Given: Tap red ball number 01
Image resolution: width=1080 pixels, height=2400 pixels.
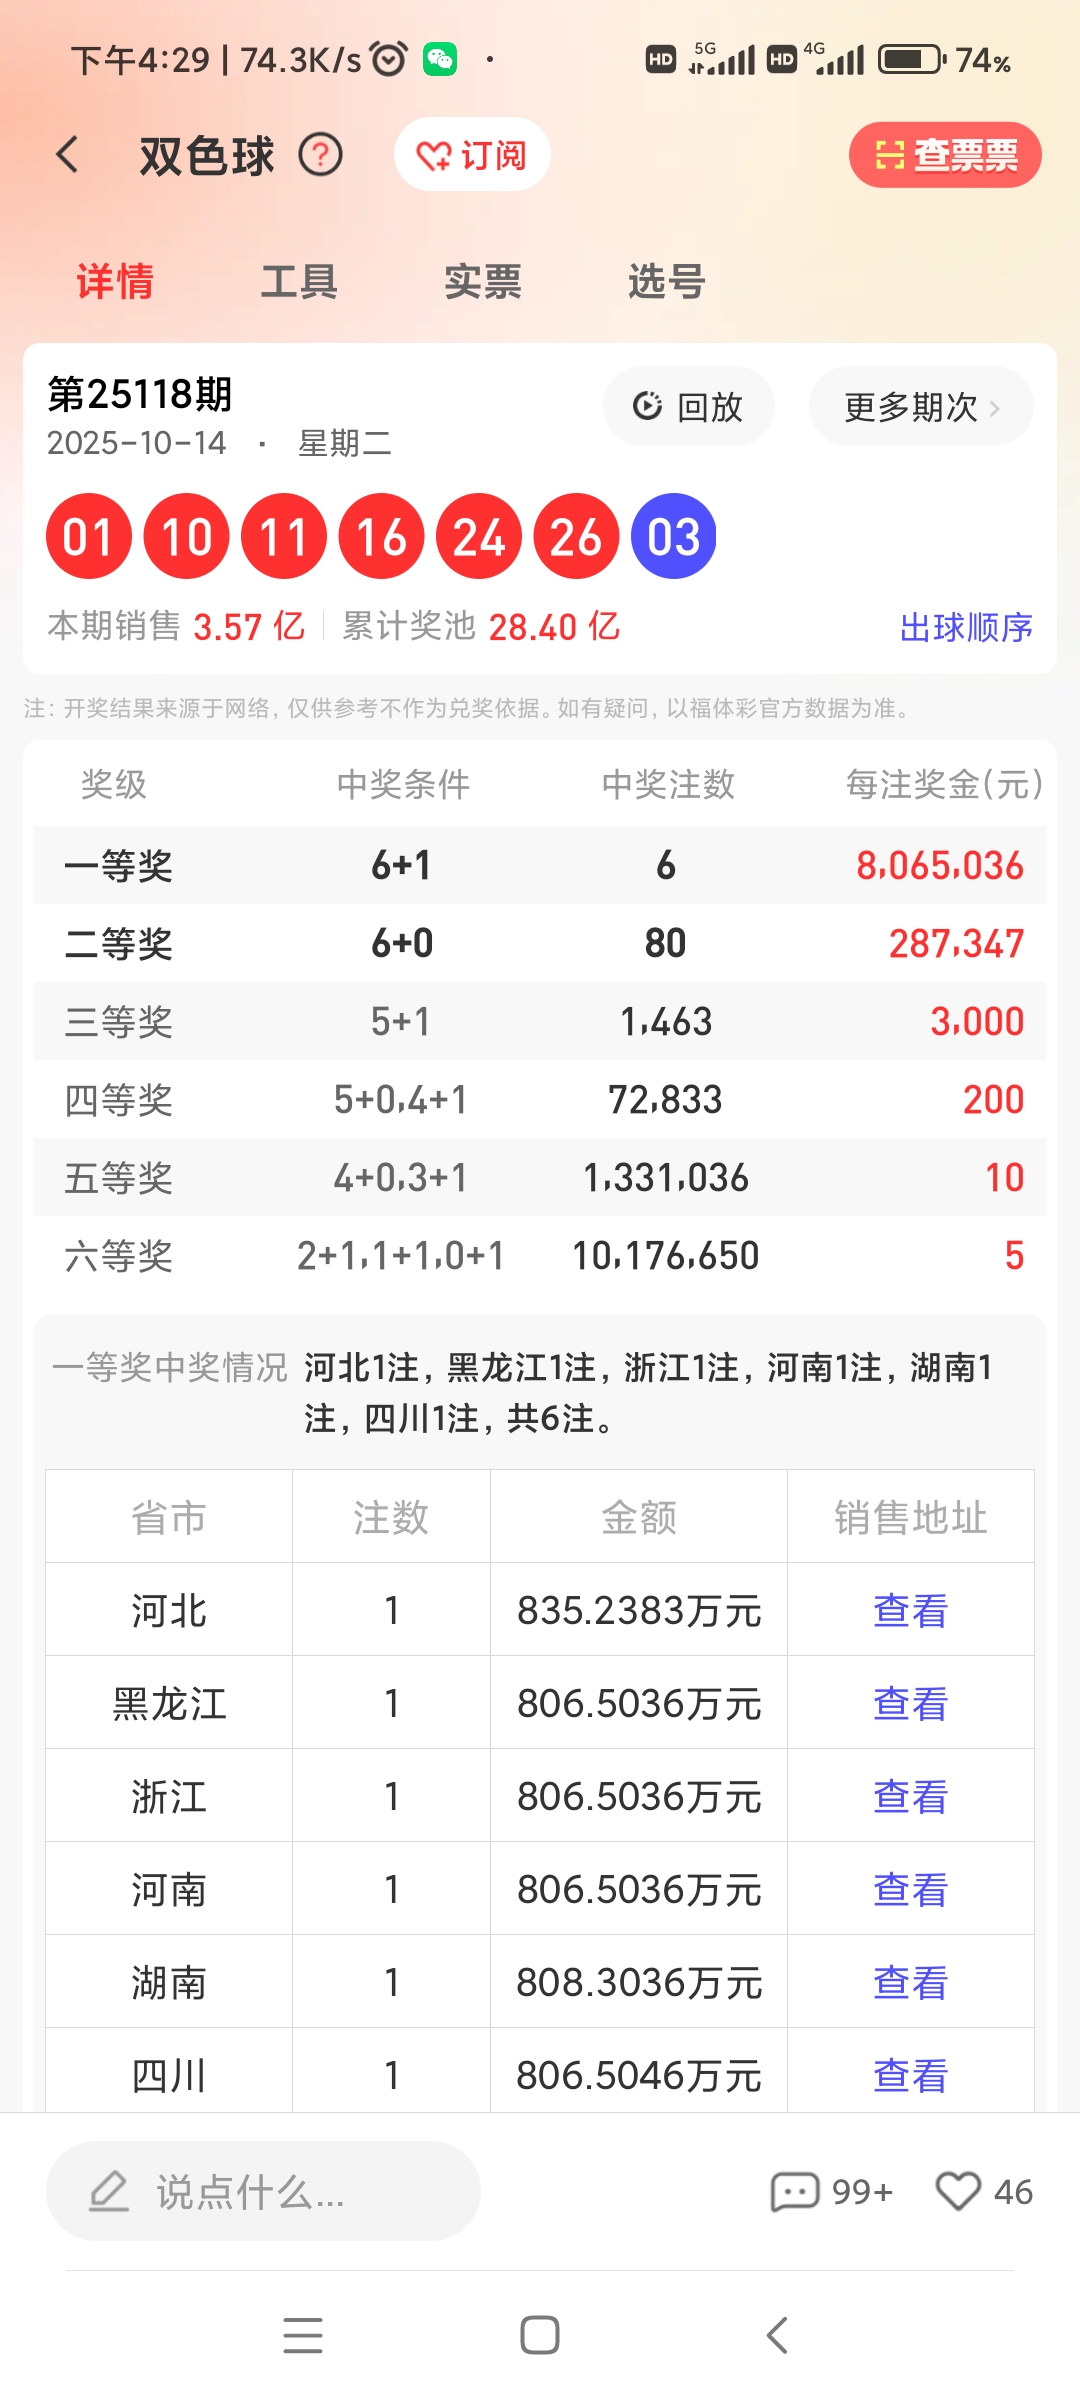Looking at the screenshot, I should 89,536.
